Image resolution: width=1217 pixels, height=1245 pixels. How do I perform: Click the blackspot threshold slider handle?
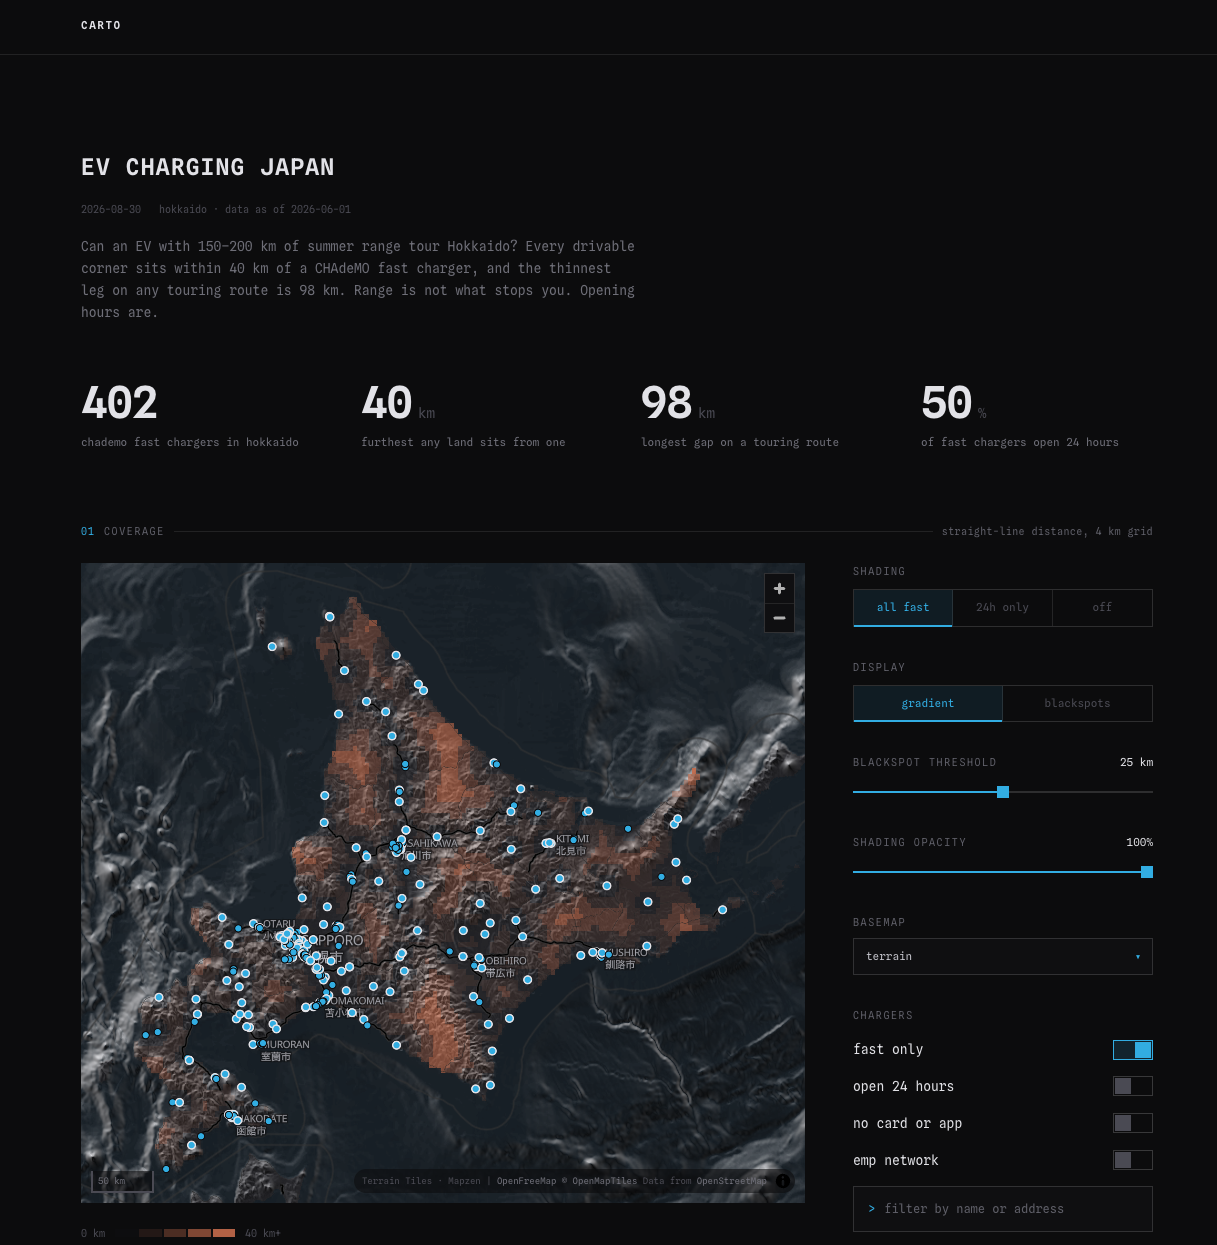click(x=1003, y=792)
